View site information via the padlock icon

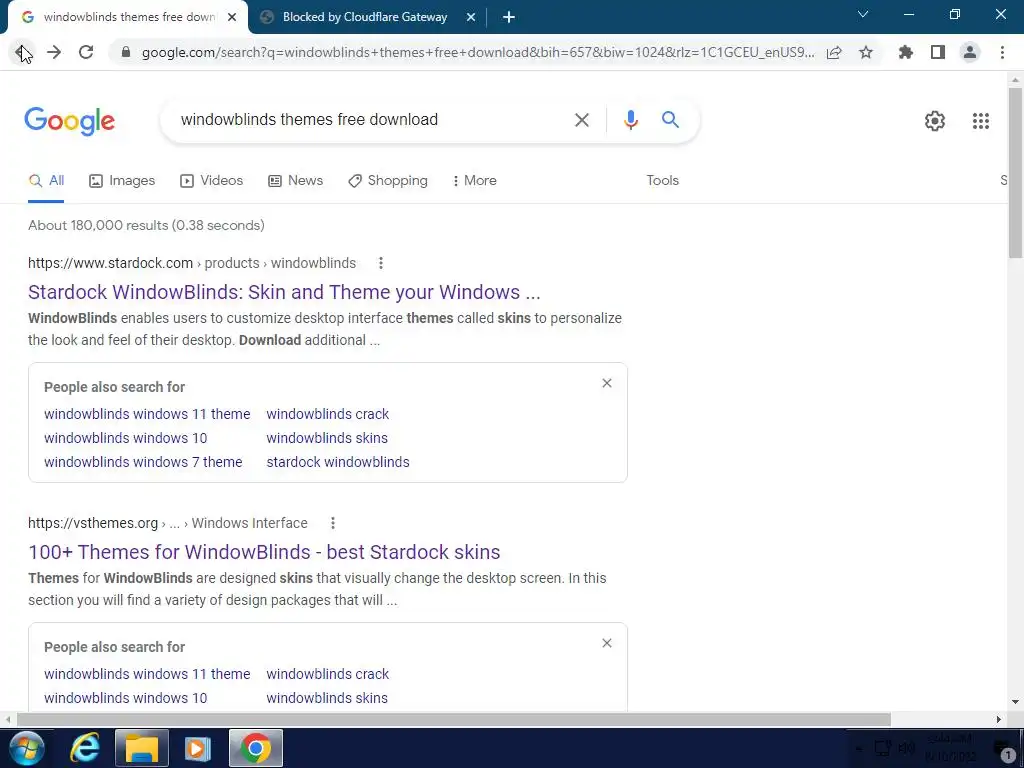point(126,52)
